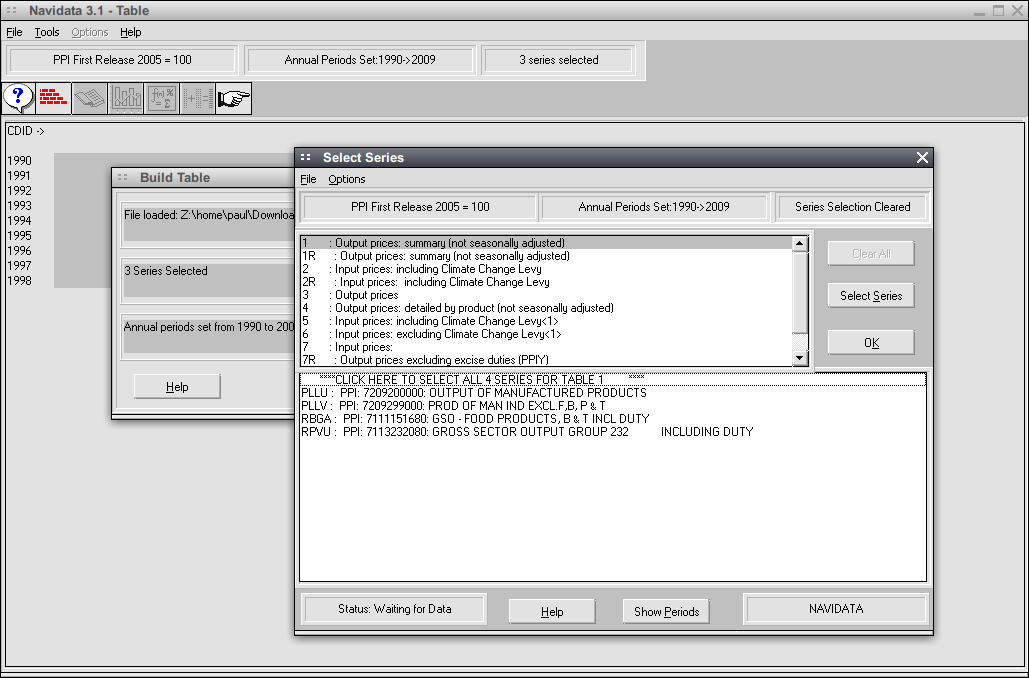Click year row 1995 in main table

pyautogui.click(x=19, y=236)
